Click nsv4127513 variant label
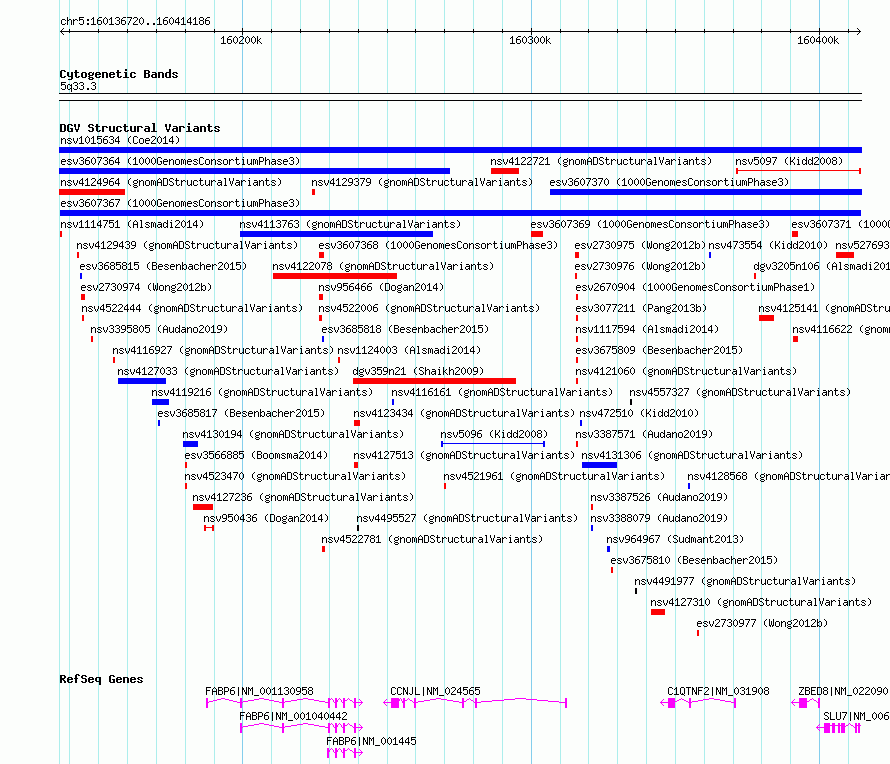 [464, 455]
